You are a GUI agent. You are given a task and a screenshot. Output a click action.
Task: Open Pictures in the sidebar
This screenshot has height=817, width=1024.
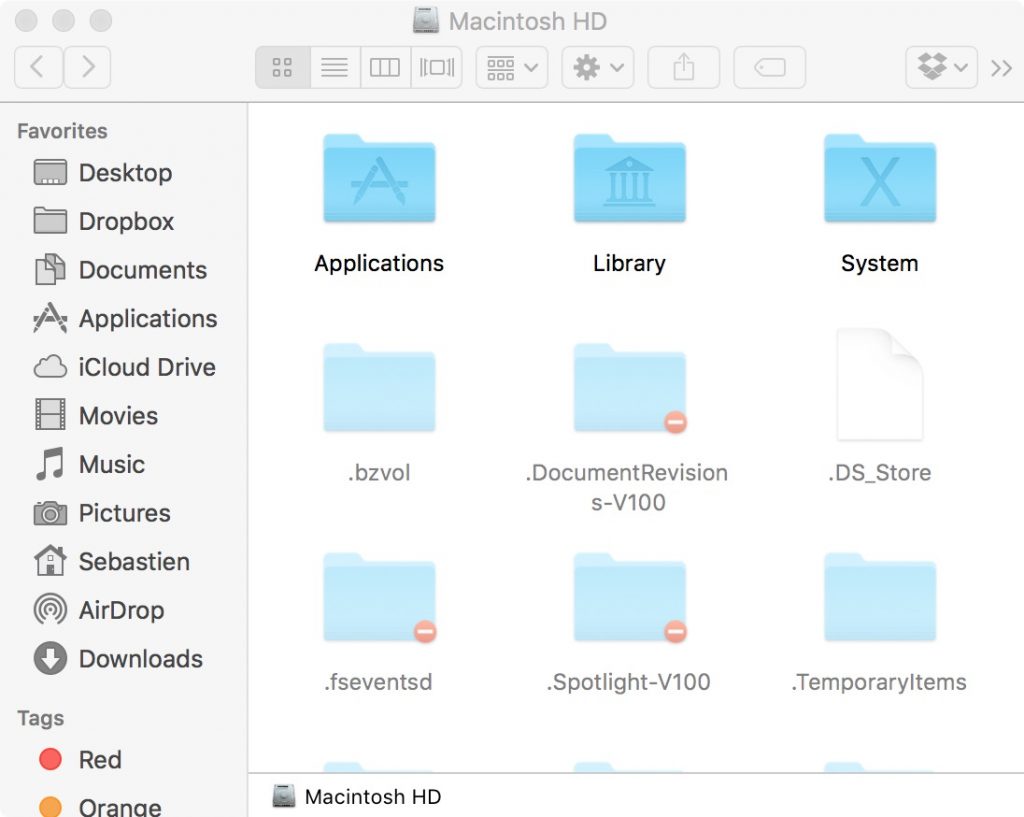click(124, 513)
